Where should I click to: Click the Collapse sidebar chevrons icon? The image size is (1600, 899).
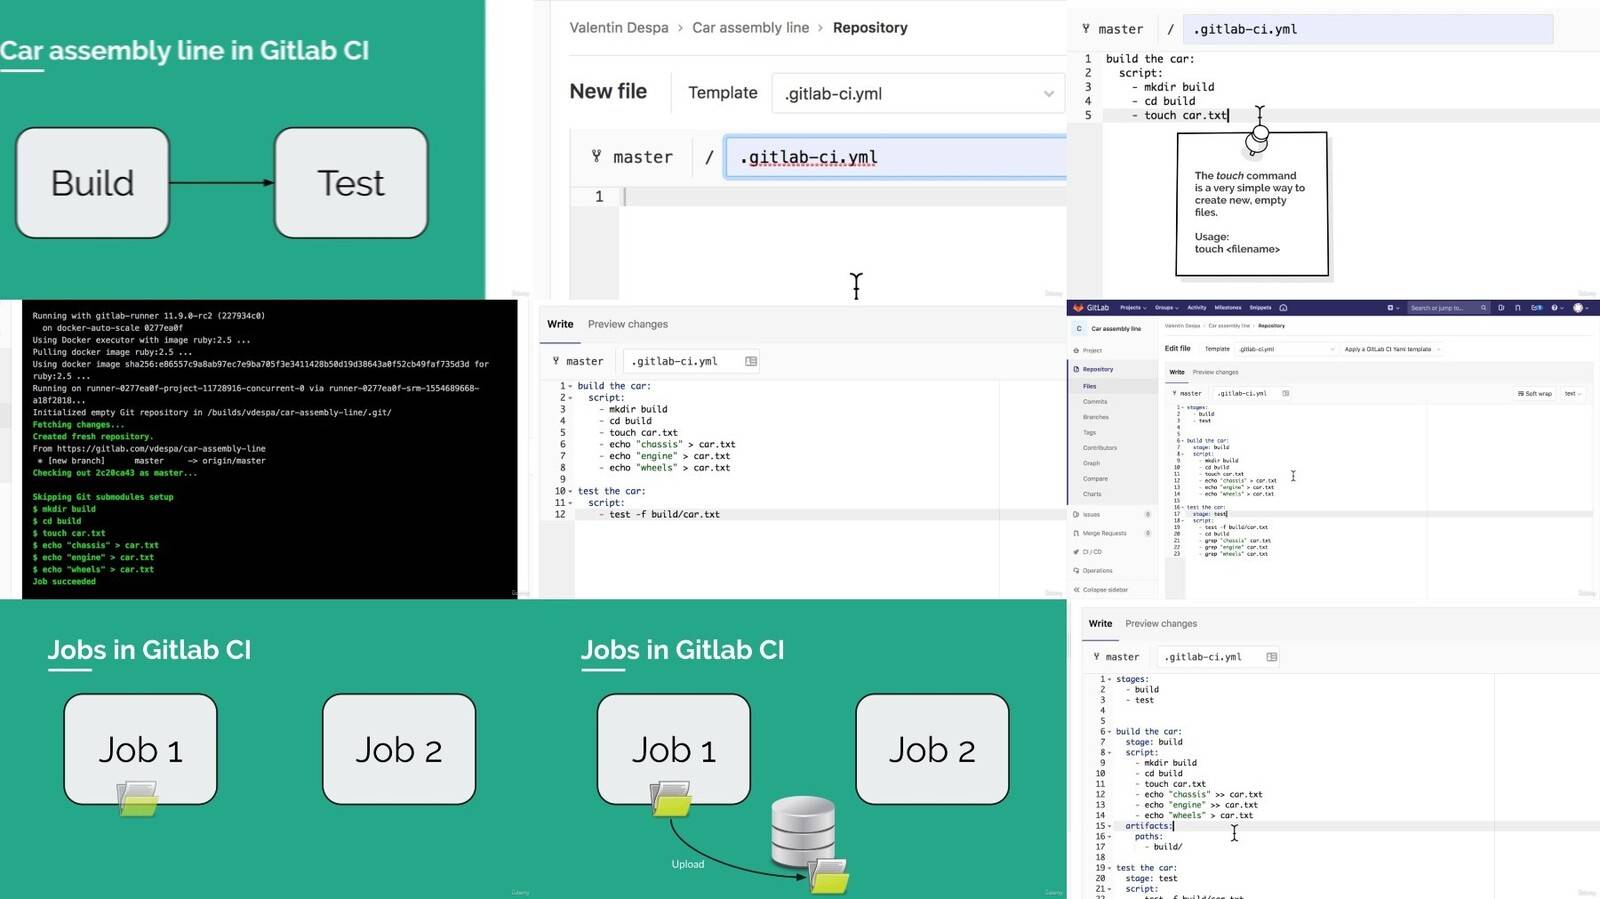point(1076,589)
